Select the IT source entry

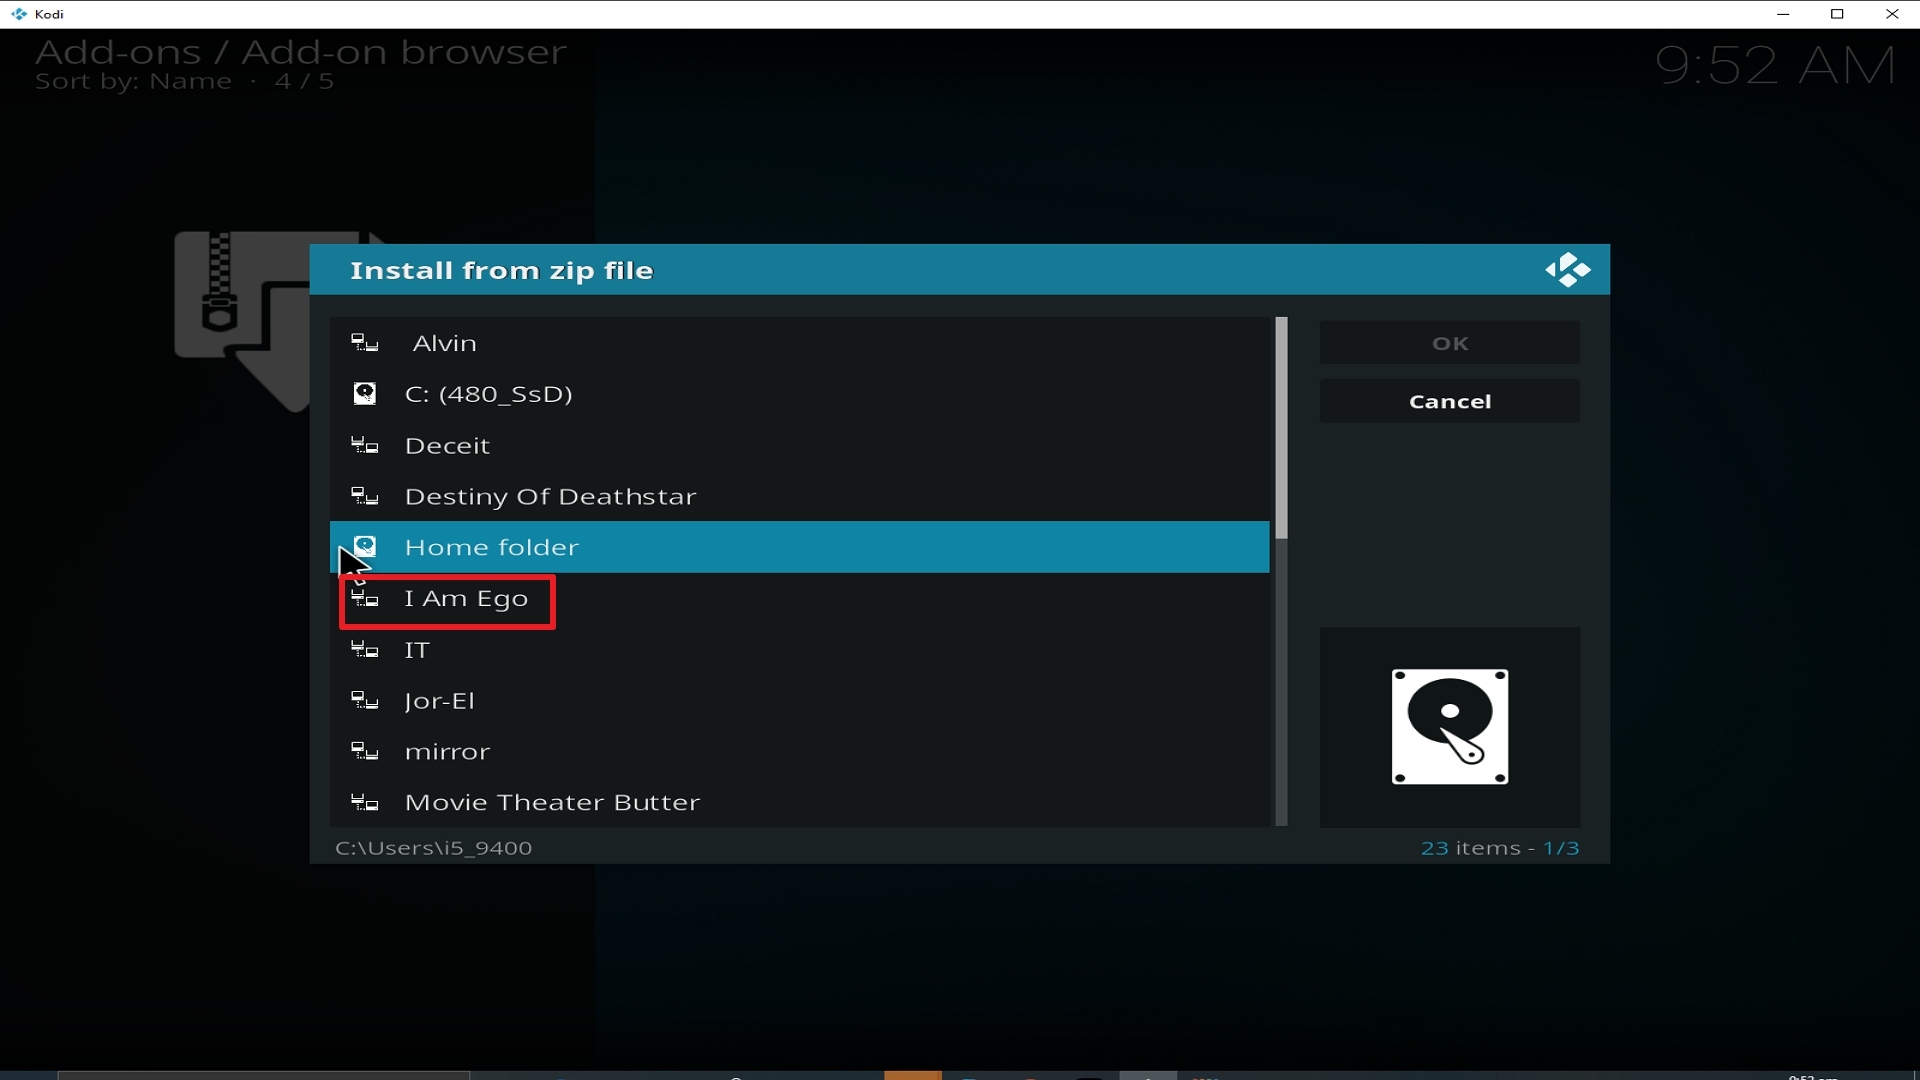(x=800, y=650)
